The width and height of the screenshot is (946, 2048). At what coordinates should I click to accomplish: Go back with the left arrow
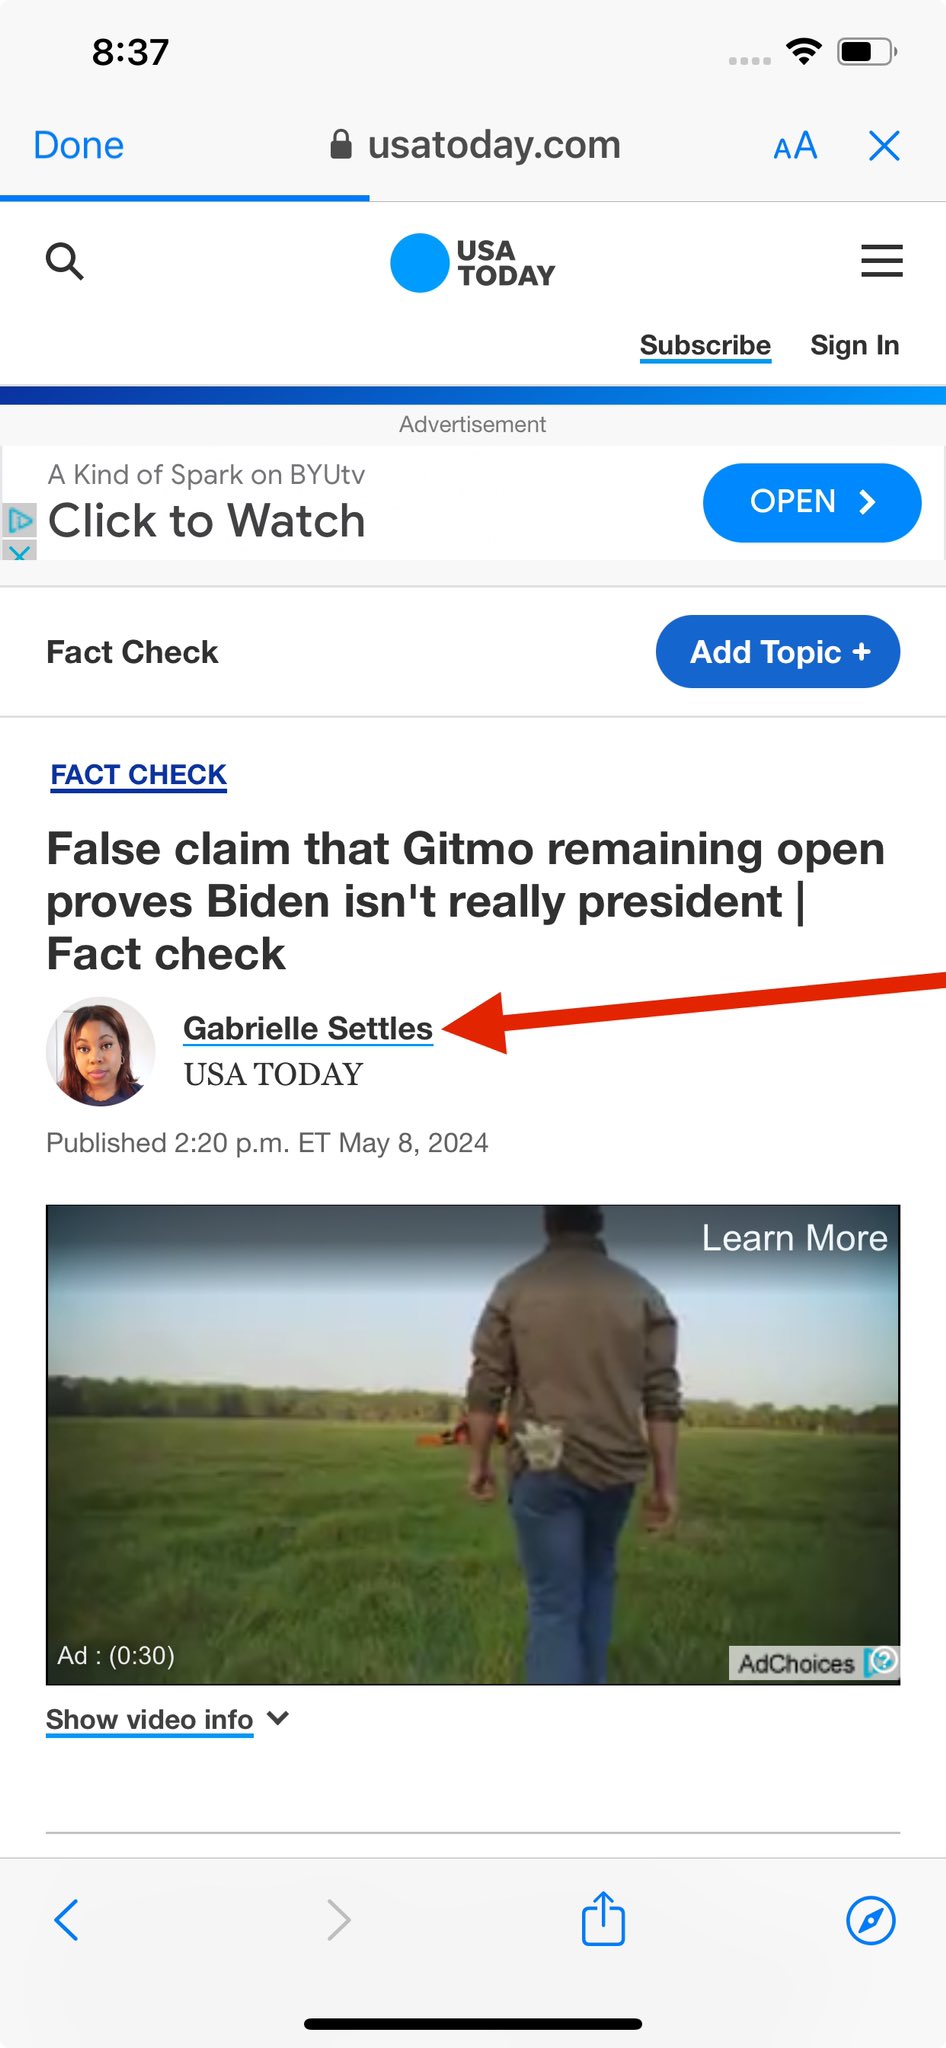pyautogui.click(x=66, y=1920)
